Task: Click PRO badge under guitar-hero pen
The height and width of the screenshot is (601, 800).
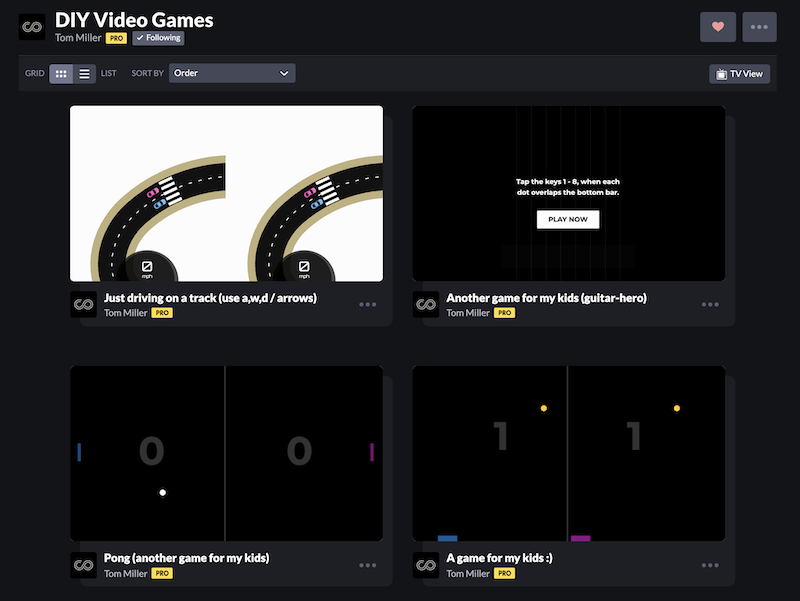Action: (504, 313)
